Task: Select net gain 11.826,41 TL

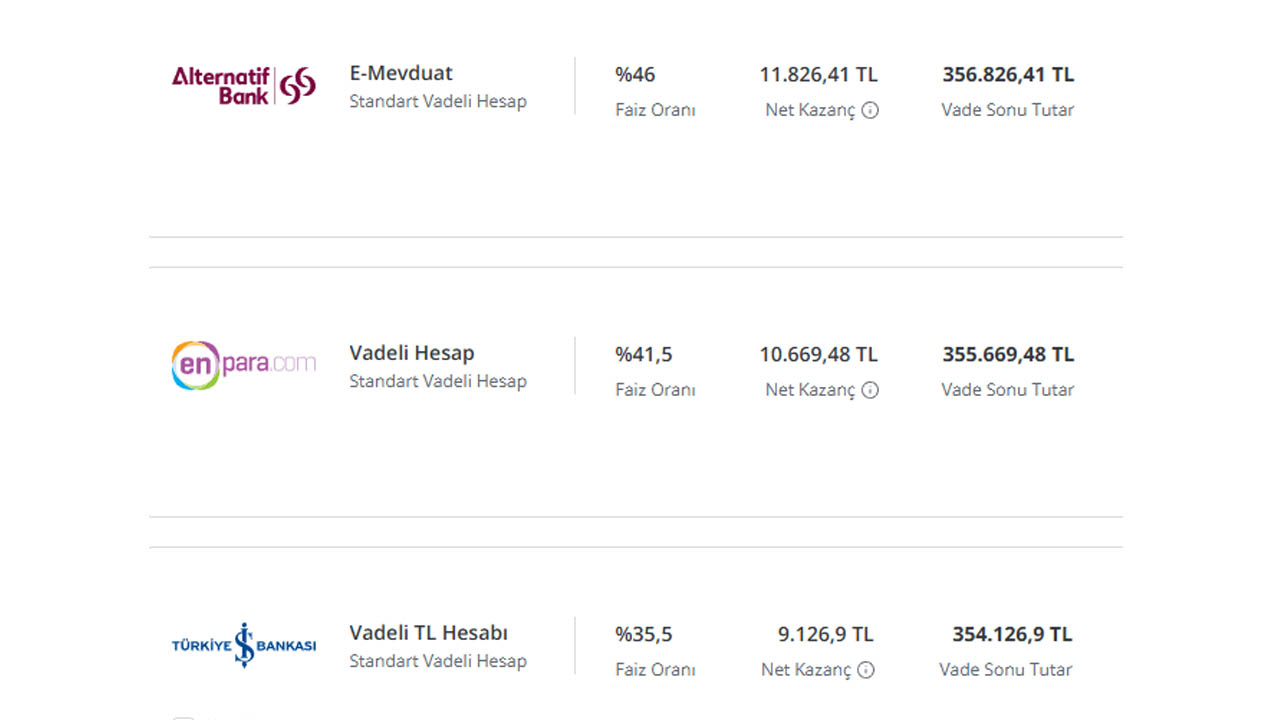Action: pos(818,74)
